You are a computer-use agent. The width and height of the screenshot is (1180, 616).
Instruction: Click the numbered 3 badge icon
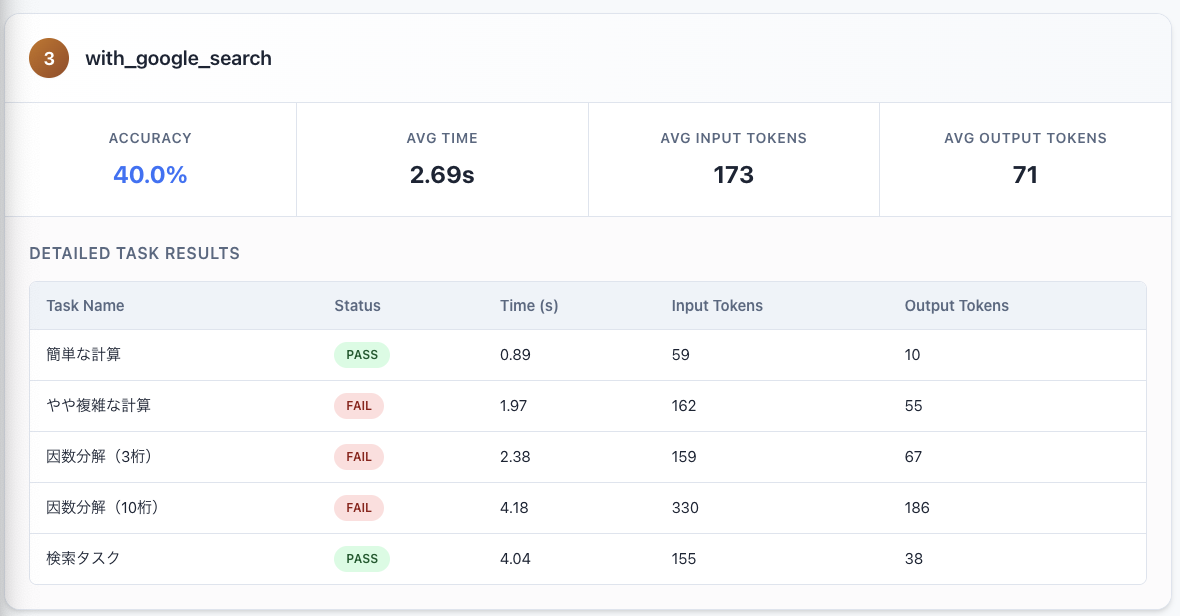49,59
